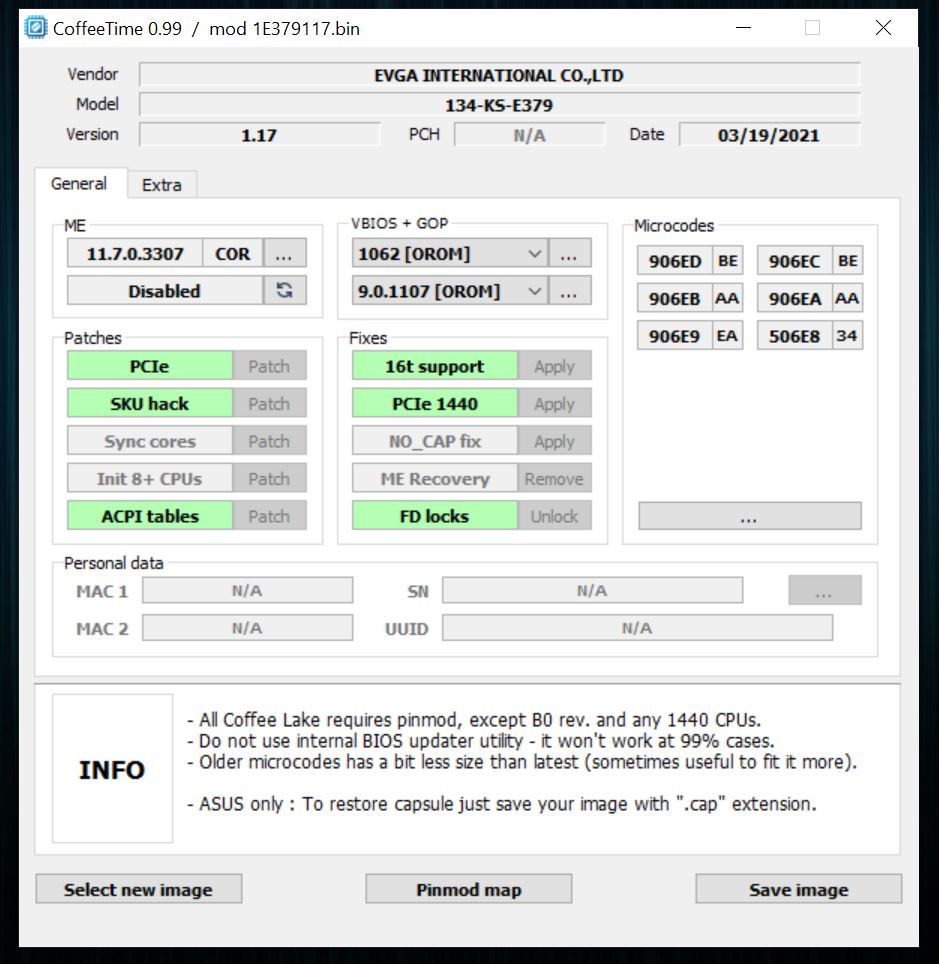The width and height of the screenshot is (939, 964).
Task: Select the General tab
Action: pyautogui.click(x=79, y=183)
